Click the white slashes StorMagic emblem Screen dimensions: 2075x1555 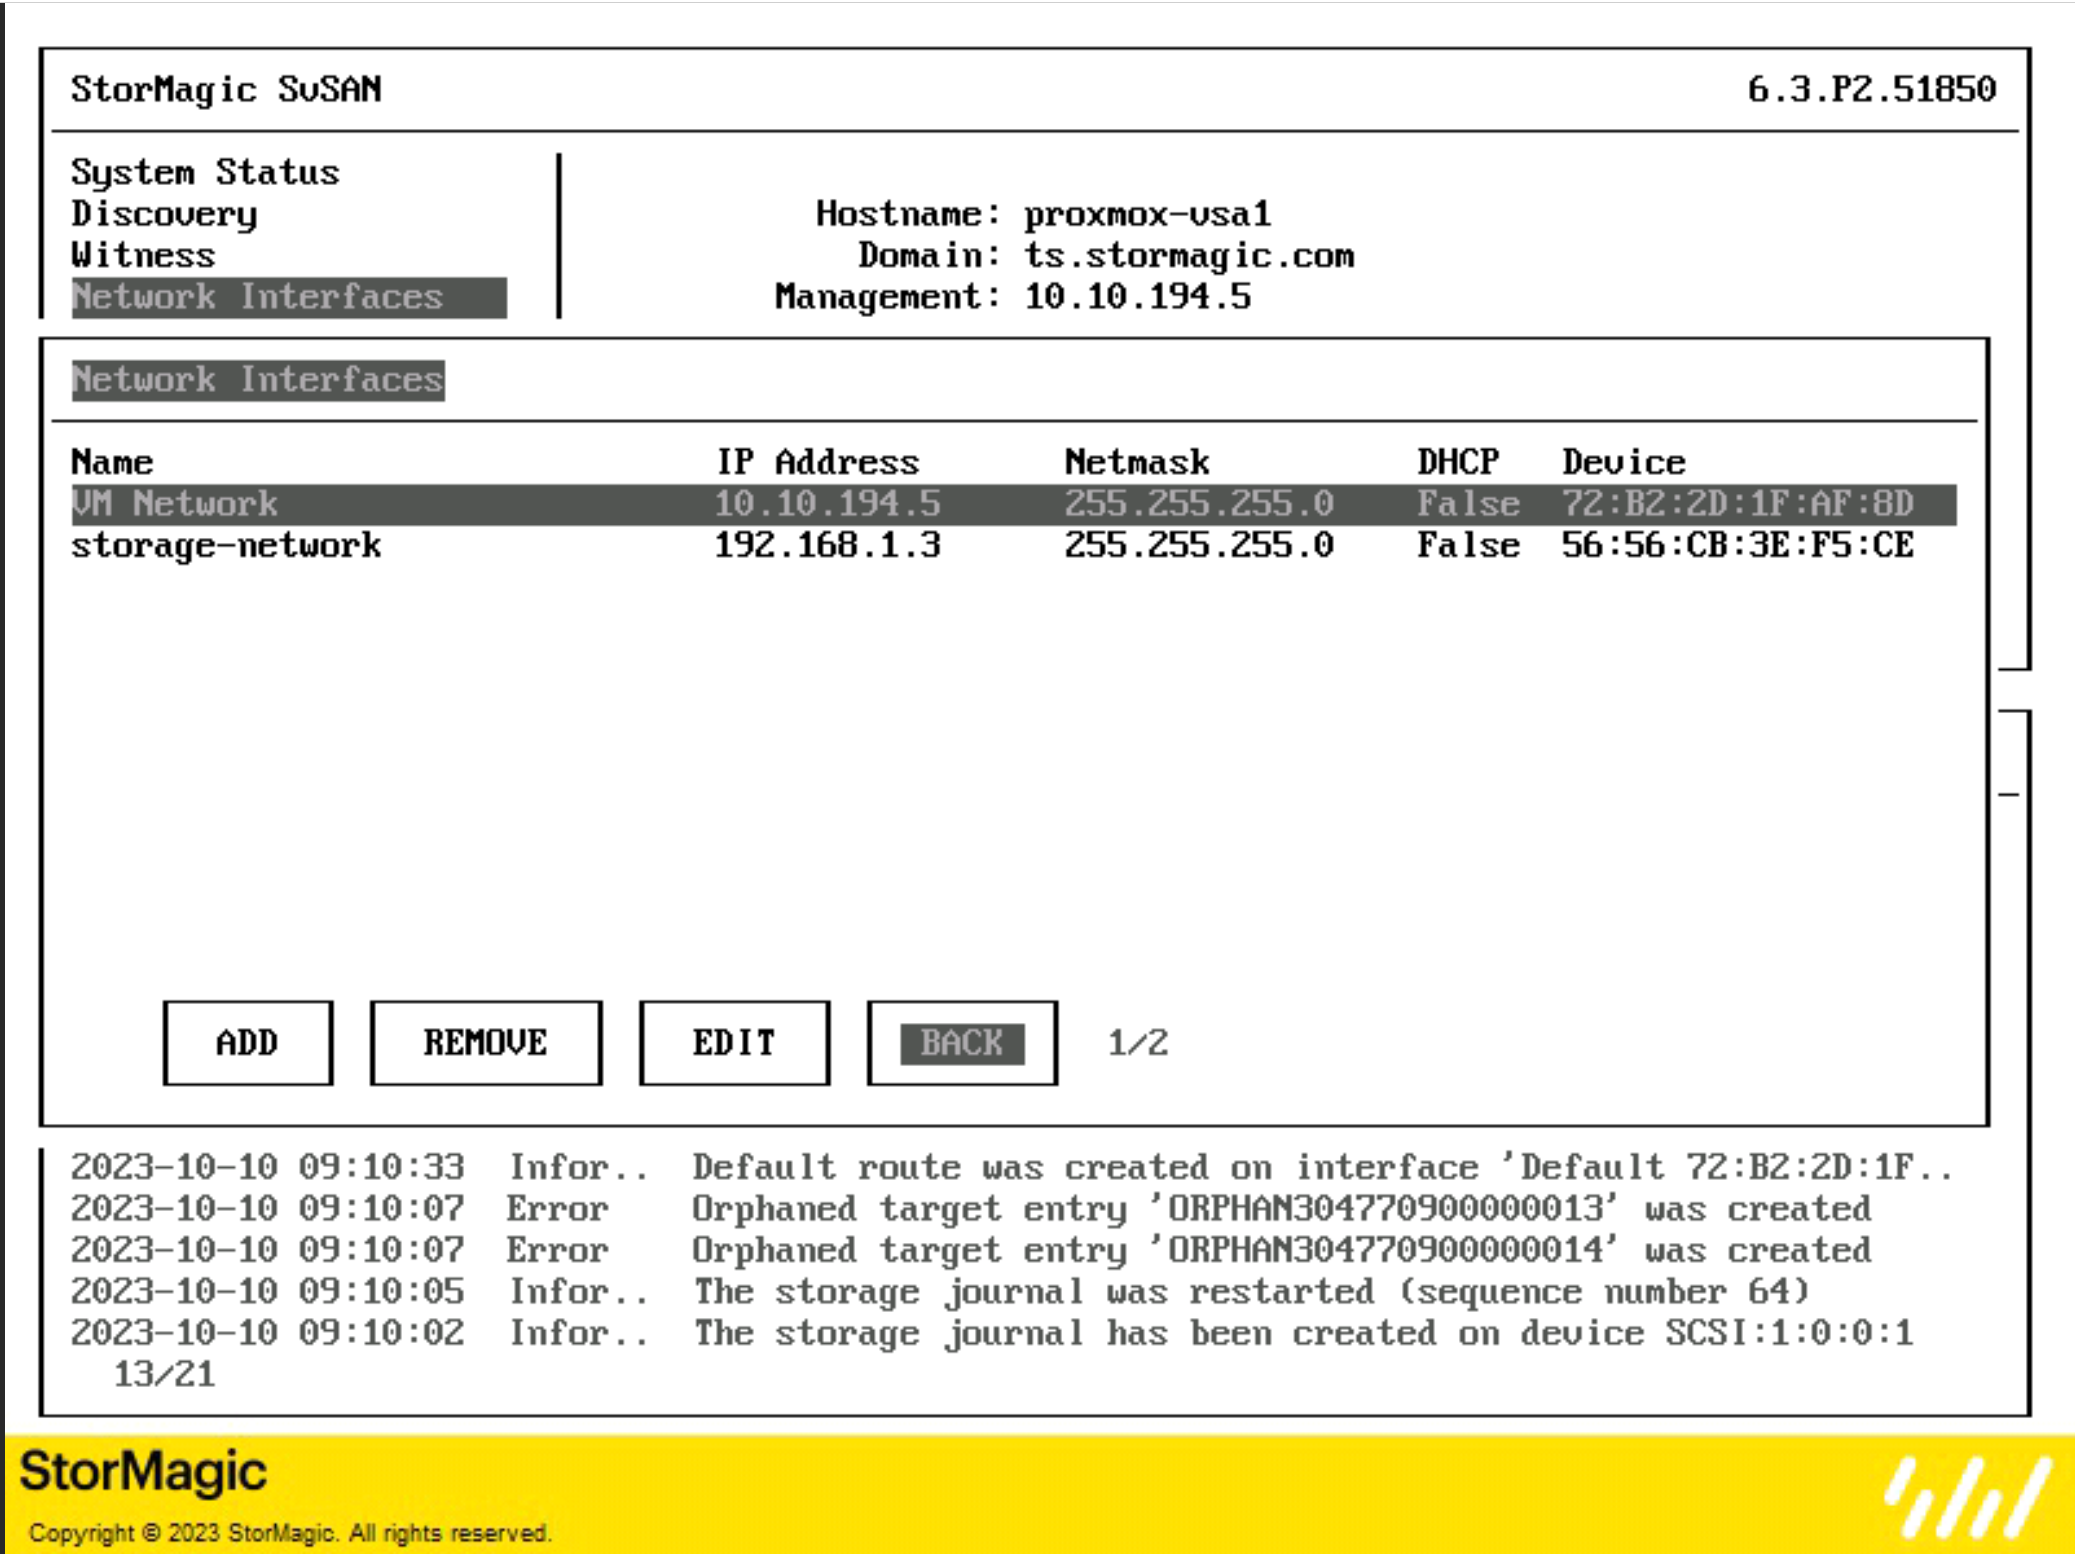[1968, 1498]
